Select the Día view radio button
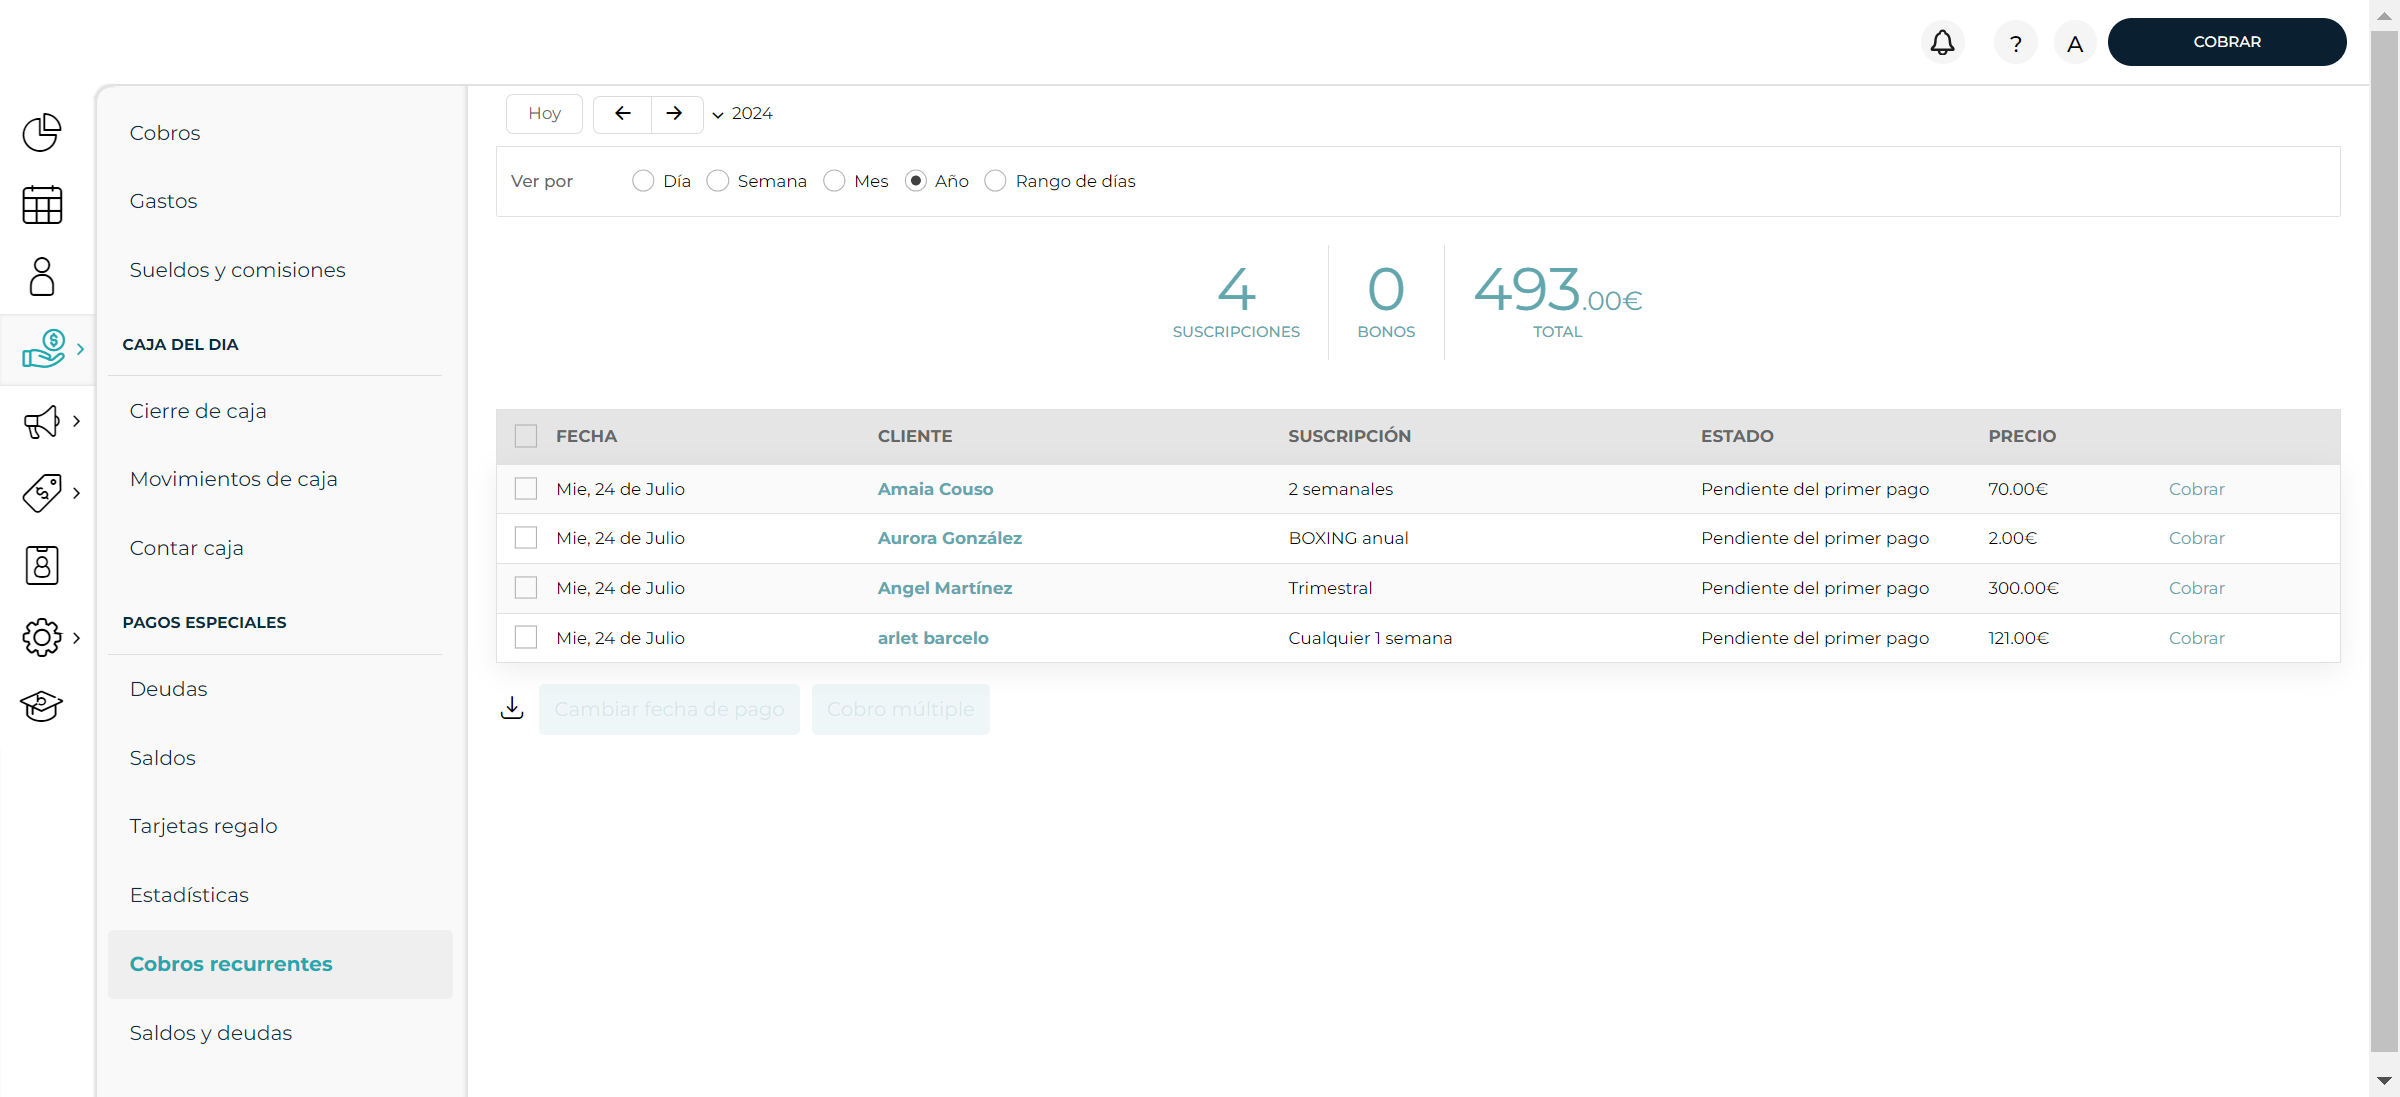This screenshot has width=2400, height=1097. [643, 181]
